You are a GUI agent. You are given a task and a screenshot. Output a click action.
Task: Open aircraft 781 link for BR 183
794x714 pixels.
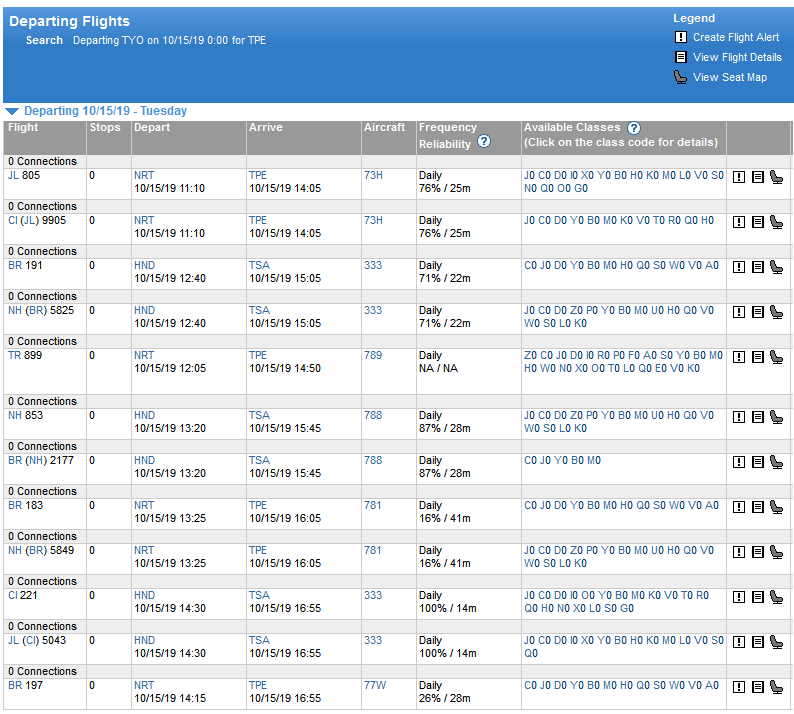click(372, 506)
